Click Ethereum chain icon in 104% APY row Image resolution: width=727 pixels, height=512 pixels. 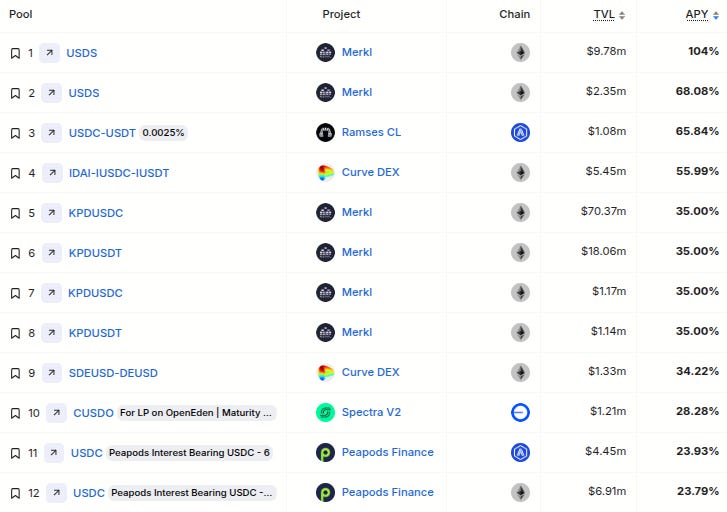point(520,52)
